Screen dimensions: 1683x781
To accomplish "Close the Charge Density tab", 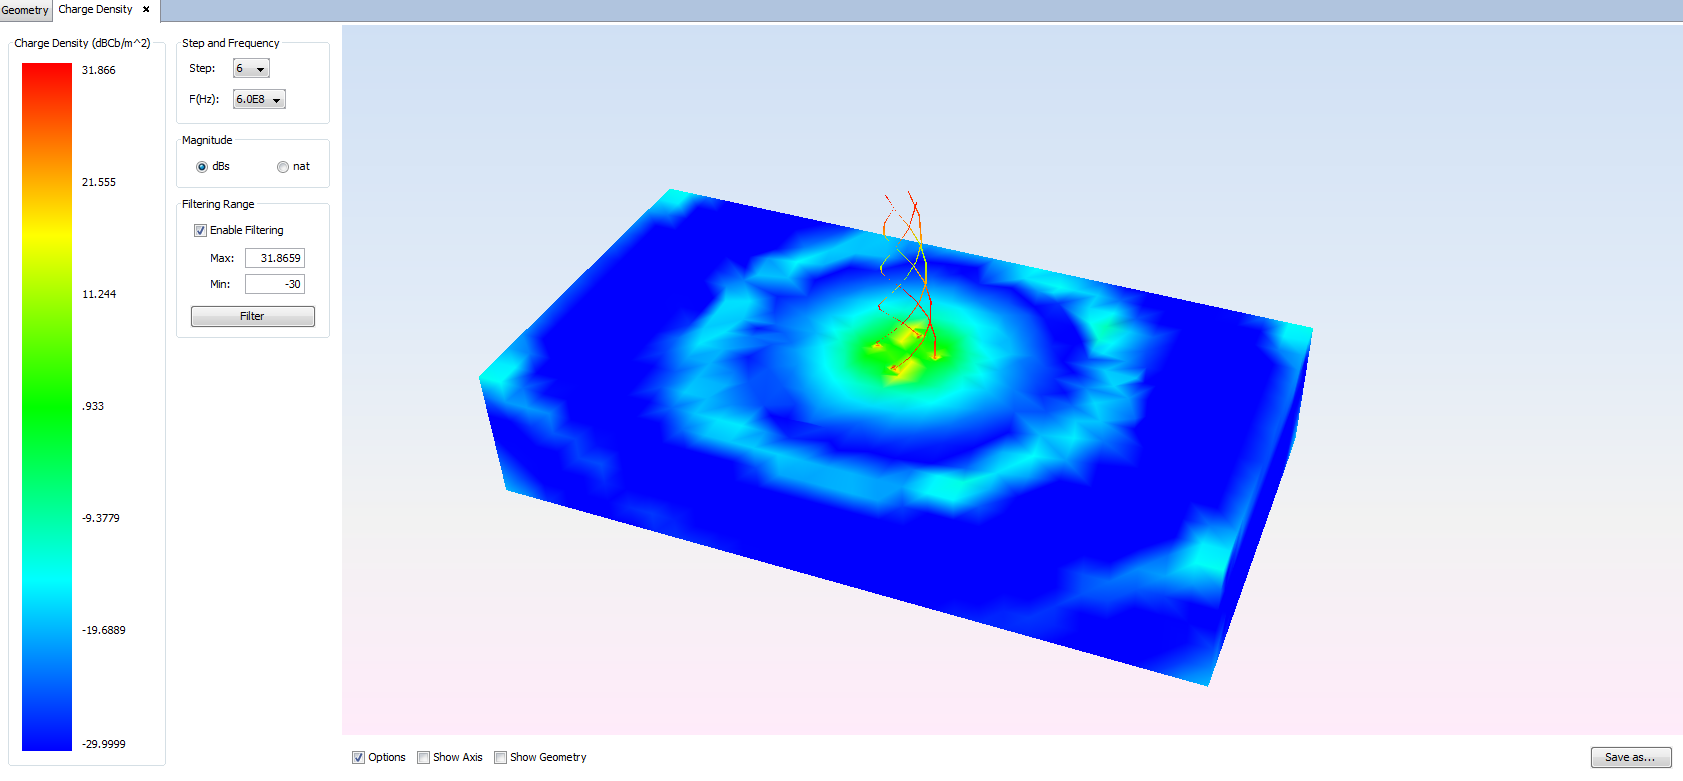I will tap(146, 10).
